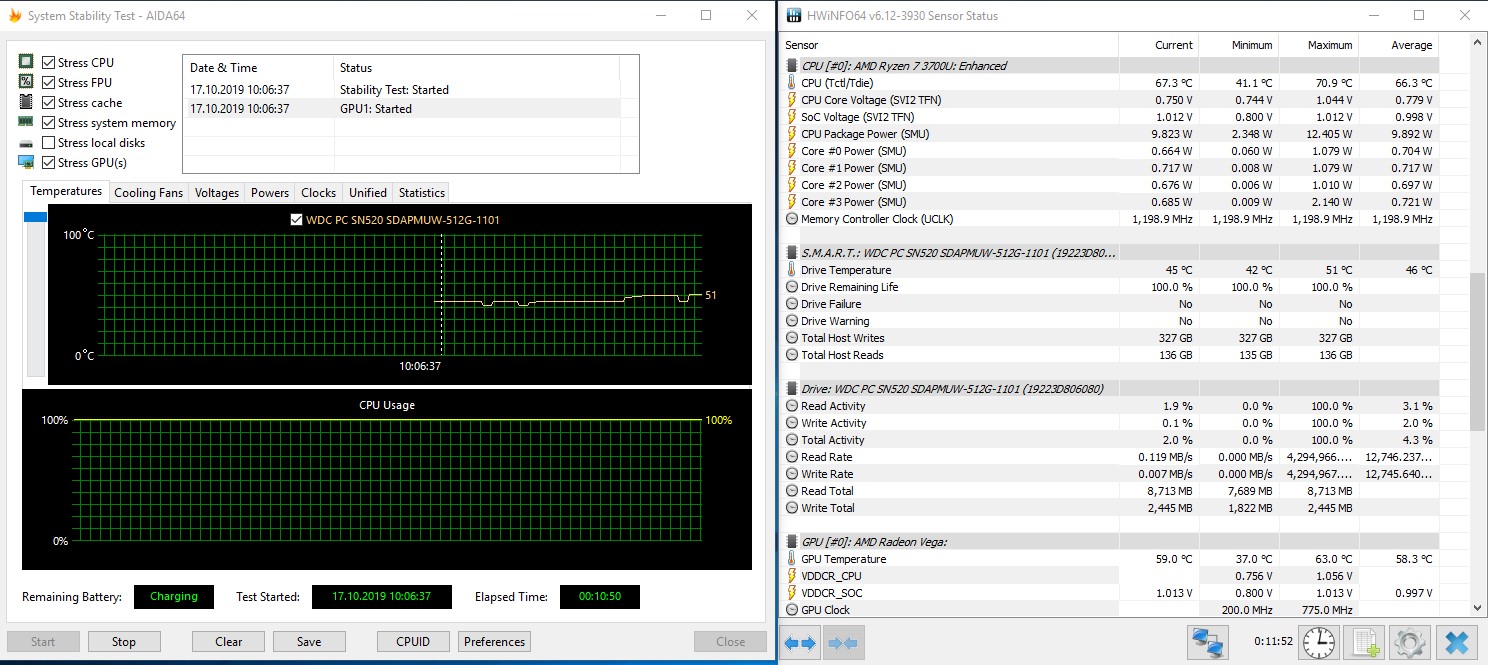Stop the stability test
Screen dimensions: 1488x665
point(124,642)
